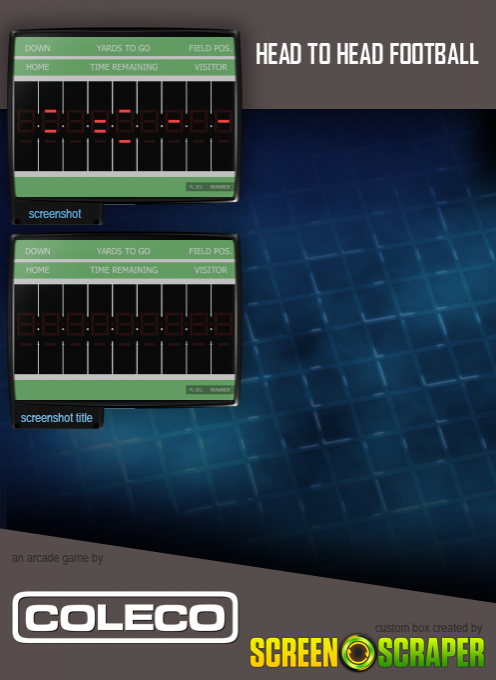Screen dimensions: 496x680
Task: Click the HEAD TO HEAD FOOTBALL title
Action: pyautogui.click(x=367, y=54)
